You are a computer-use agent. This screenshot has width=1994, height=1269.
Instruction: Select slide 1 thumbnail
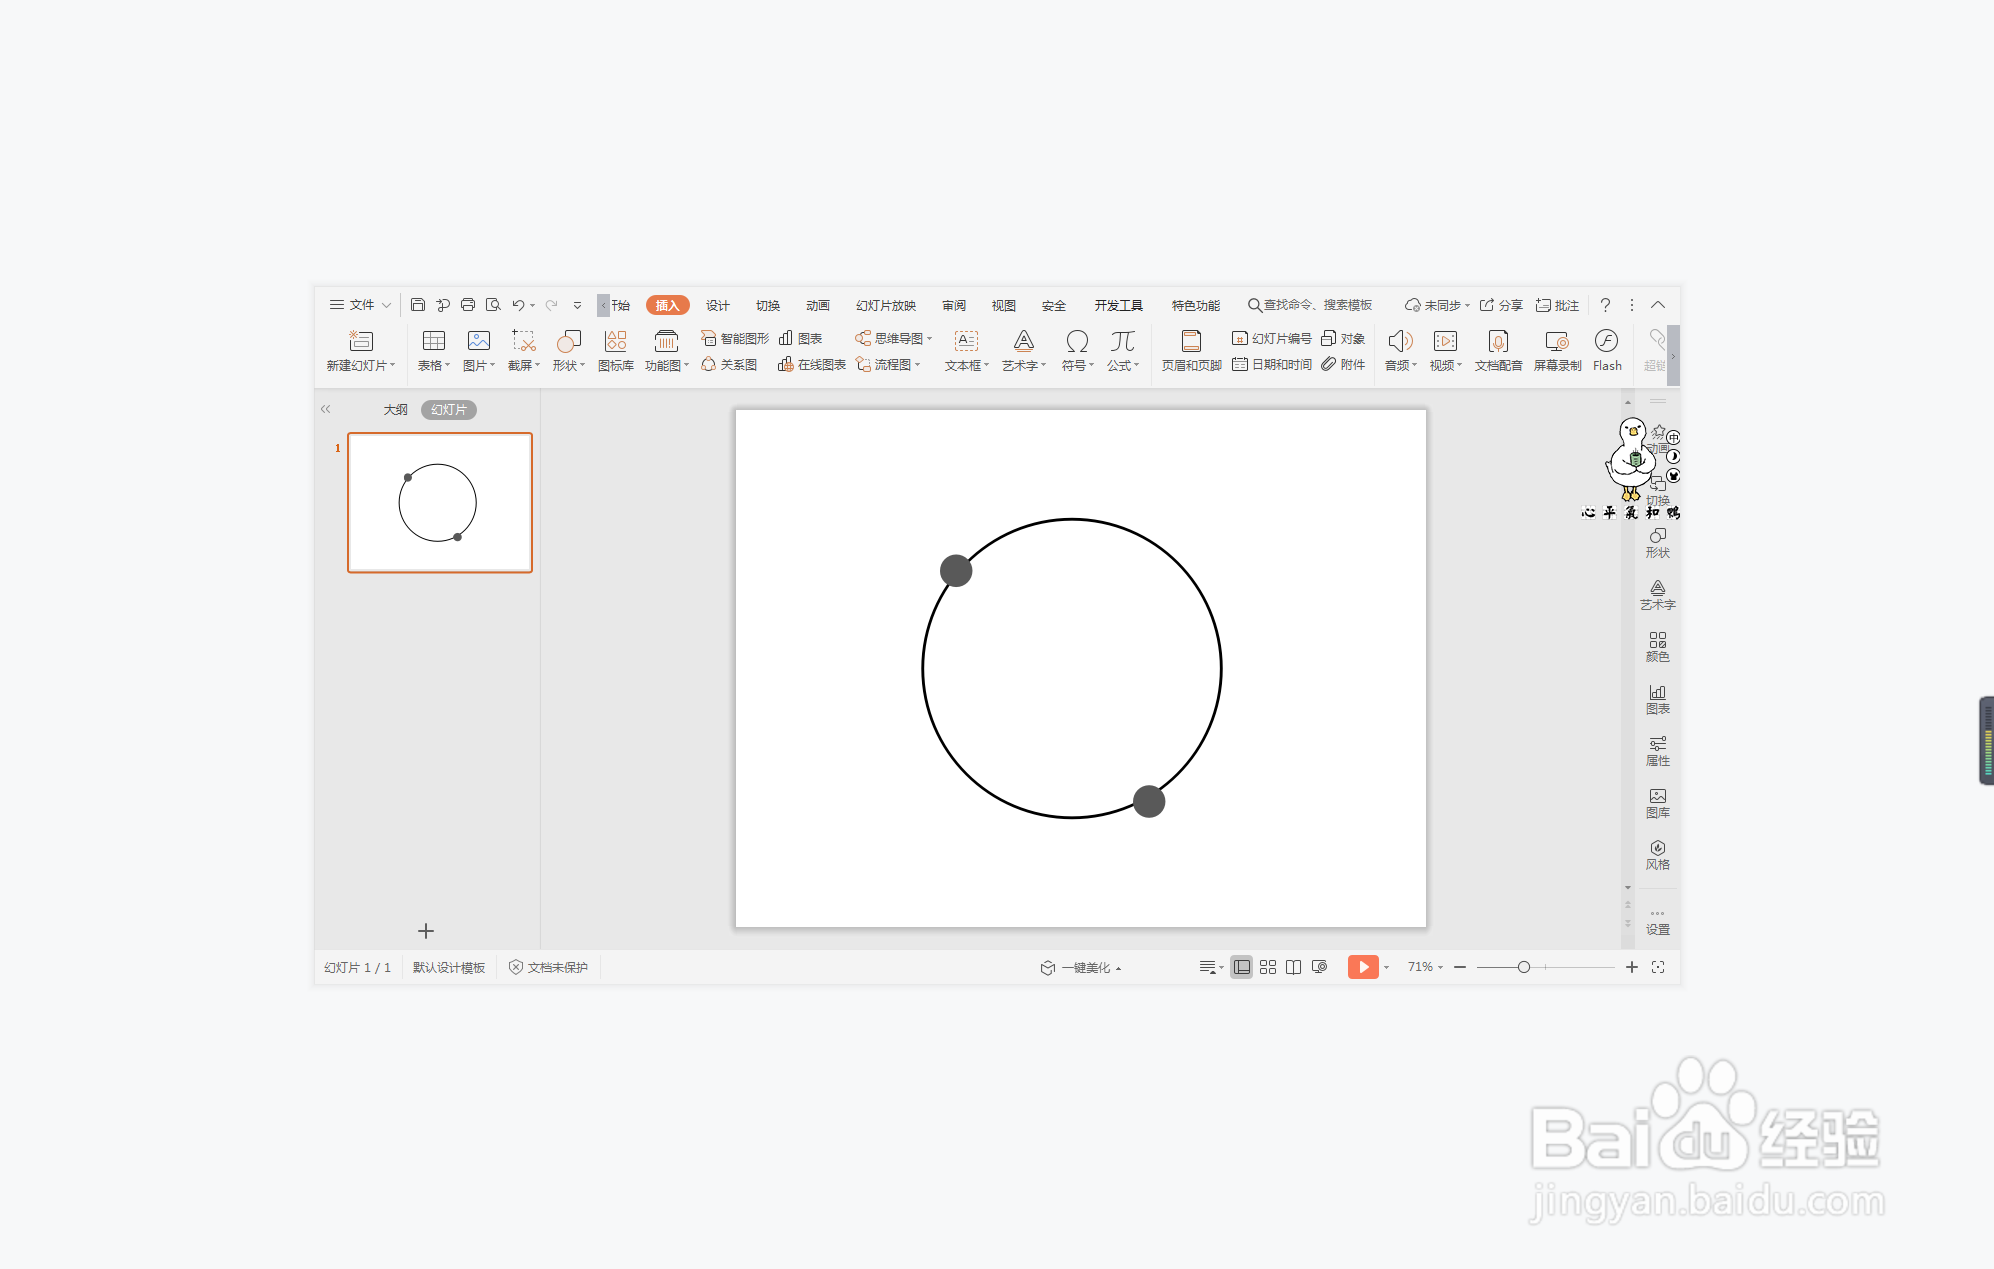pyautogui.click(x=440, y=502)
